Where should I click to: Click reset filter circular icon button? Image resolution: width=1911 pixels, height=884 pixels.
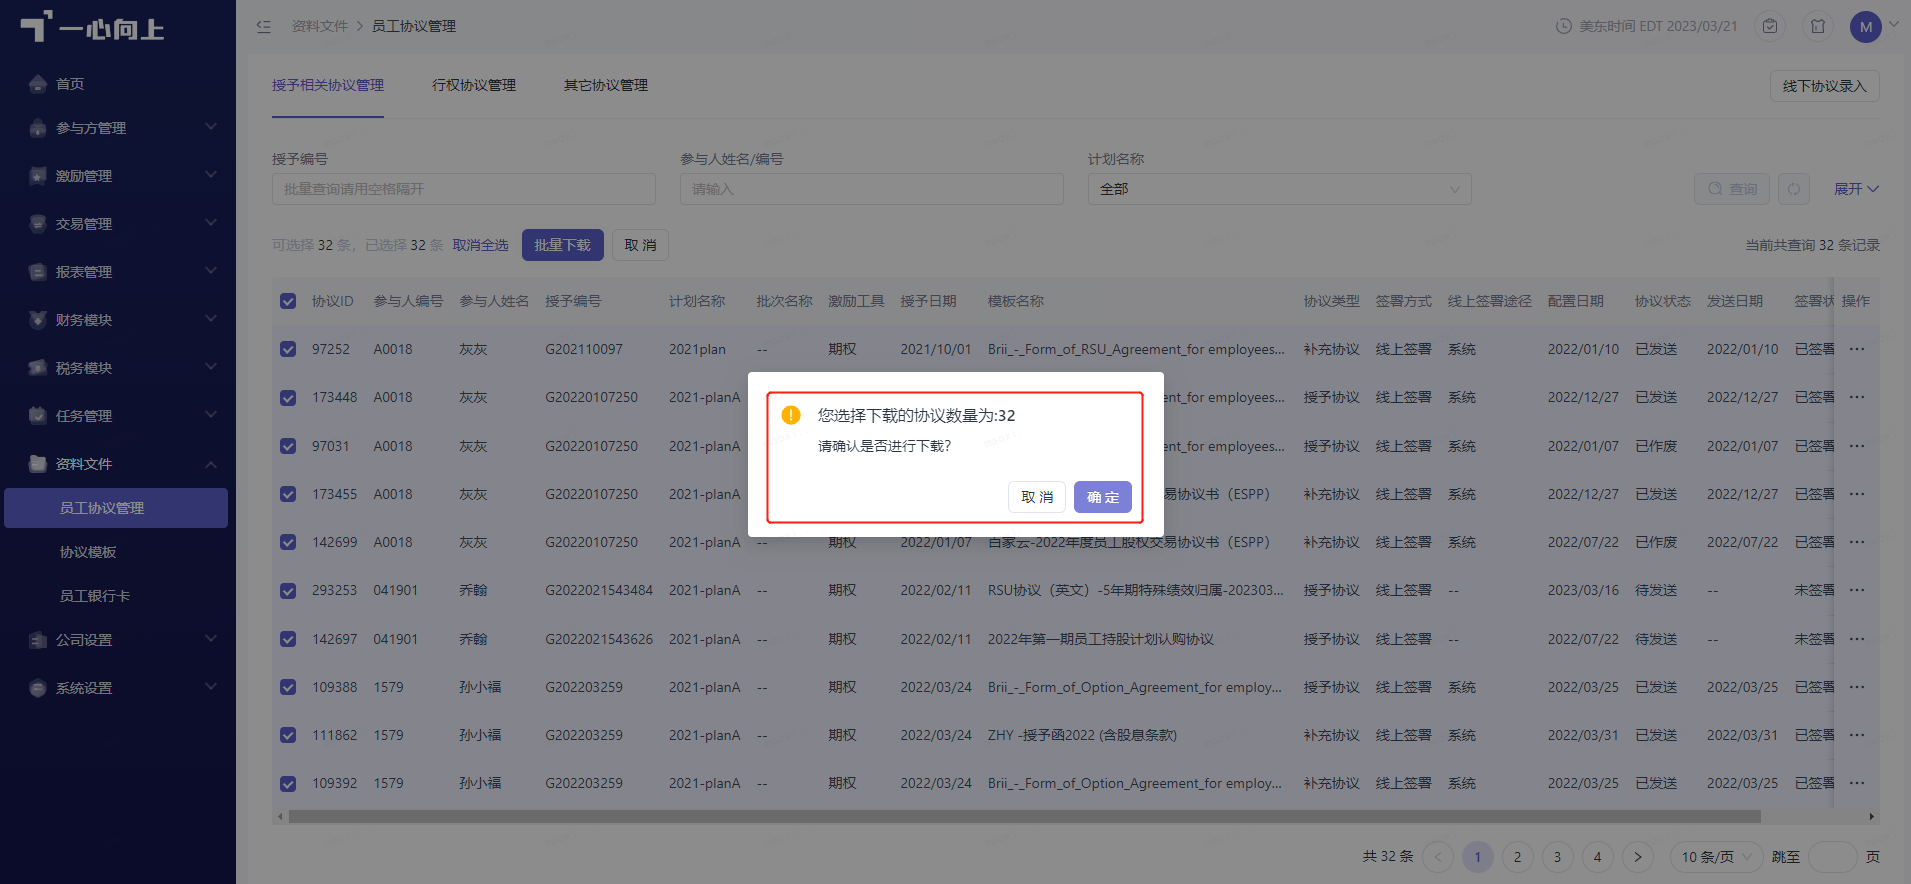point(1794,189)
